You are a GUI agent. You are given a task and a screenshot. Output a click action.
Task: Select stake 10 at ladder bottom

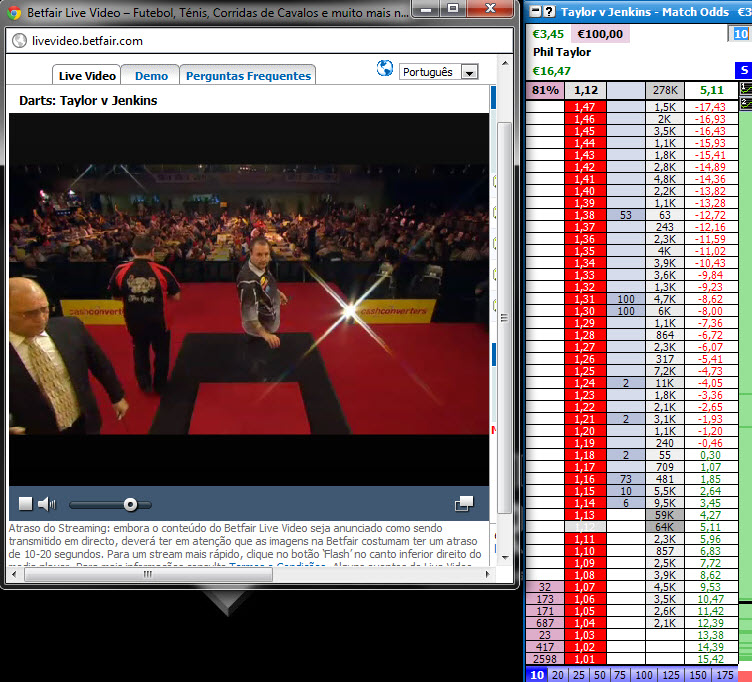pos(537,674)
